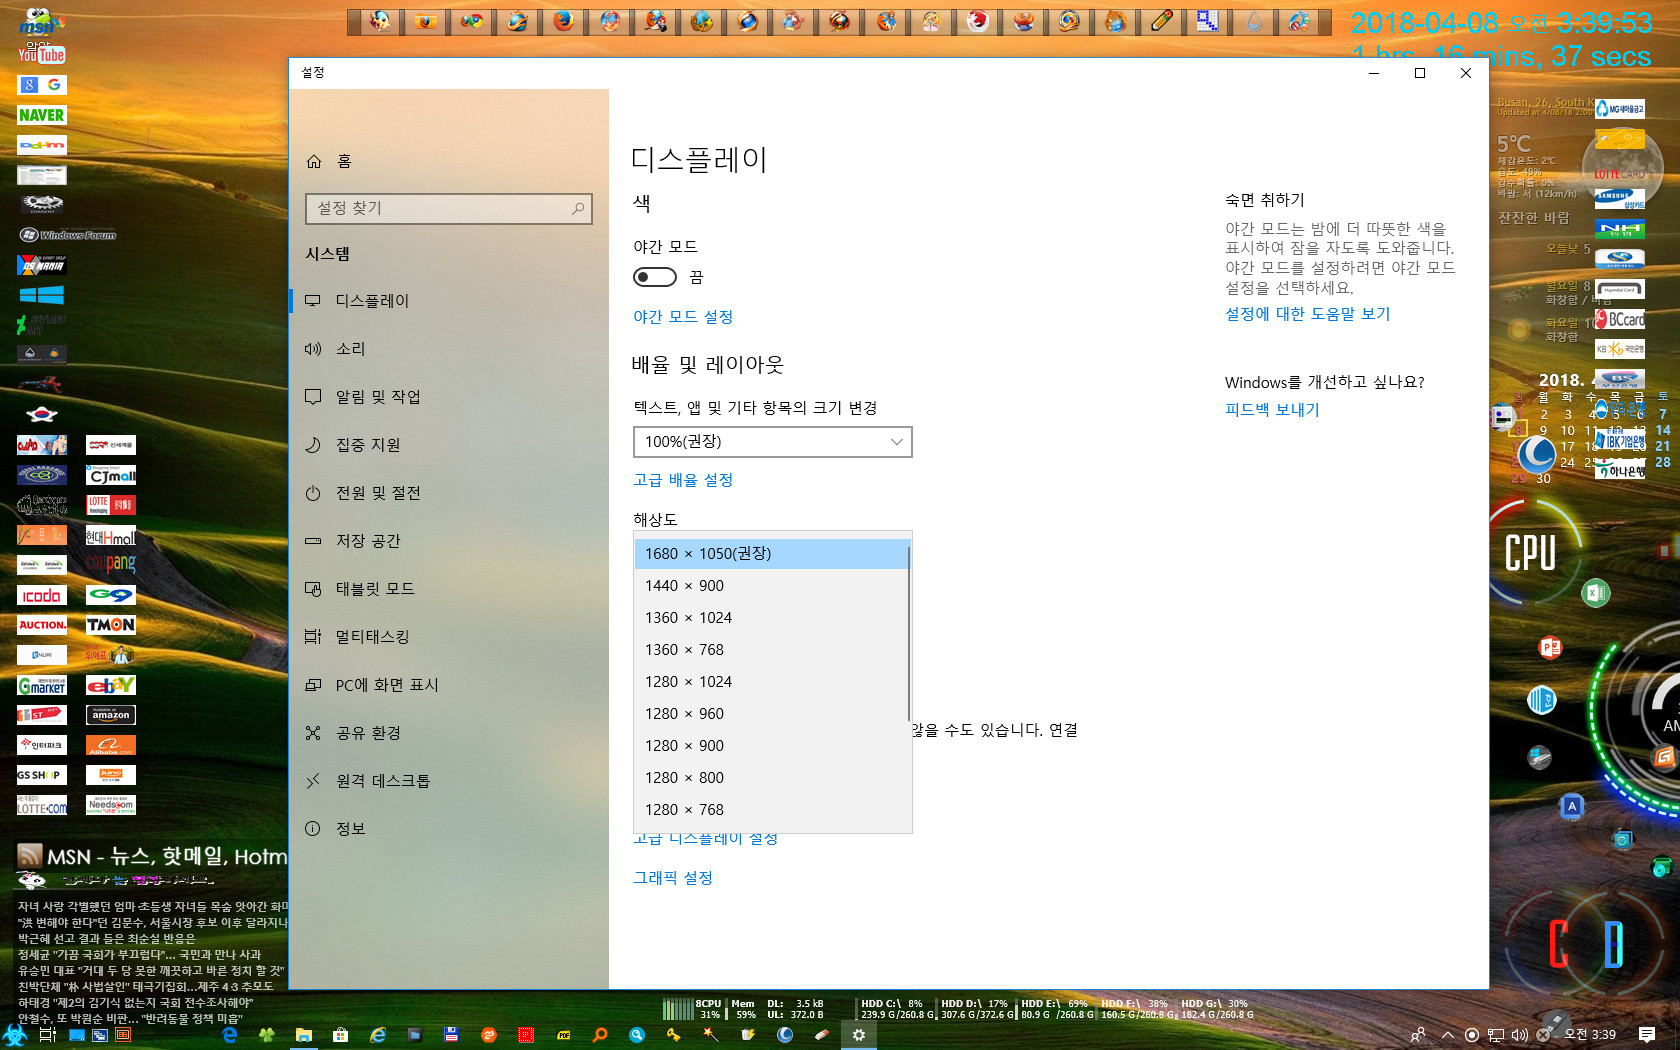Launch Chrome from the top dock
Screen dimensions: 1680x1050
tap(472, 21)
